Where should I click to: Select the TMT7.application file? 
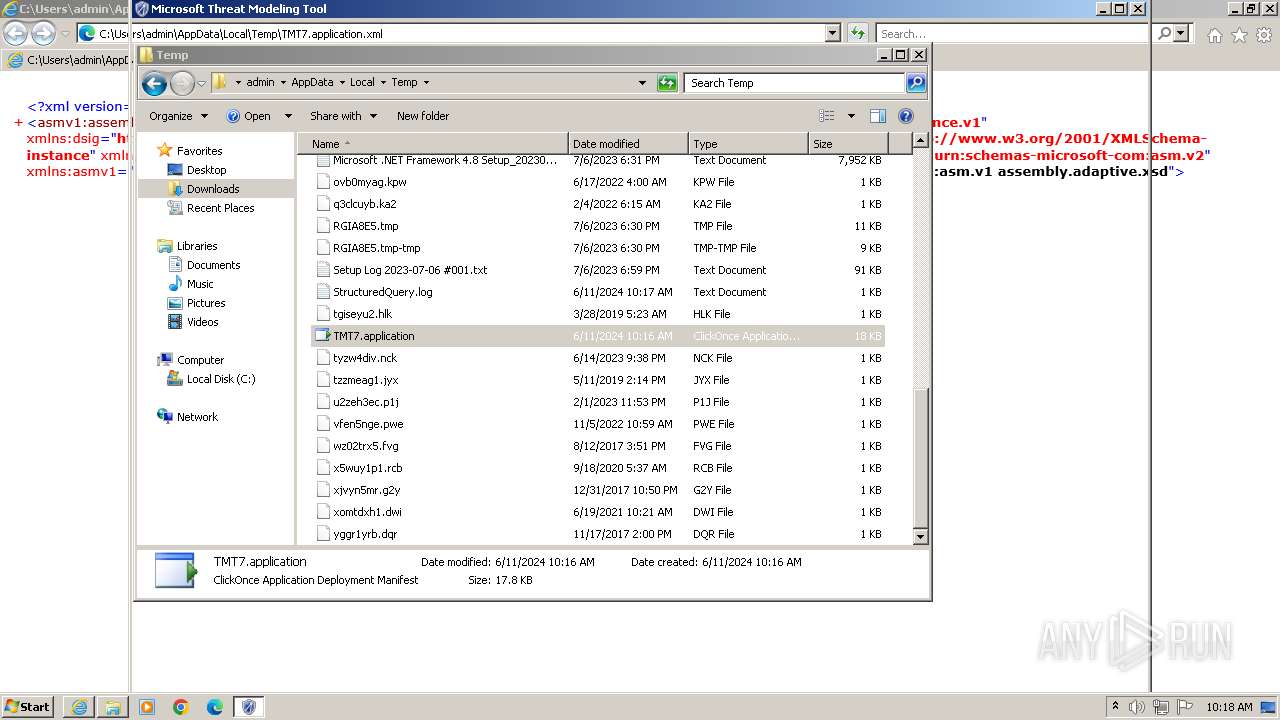click(598, 336)
